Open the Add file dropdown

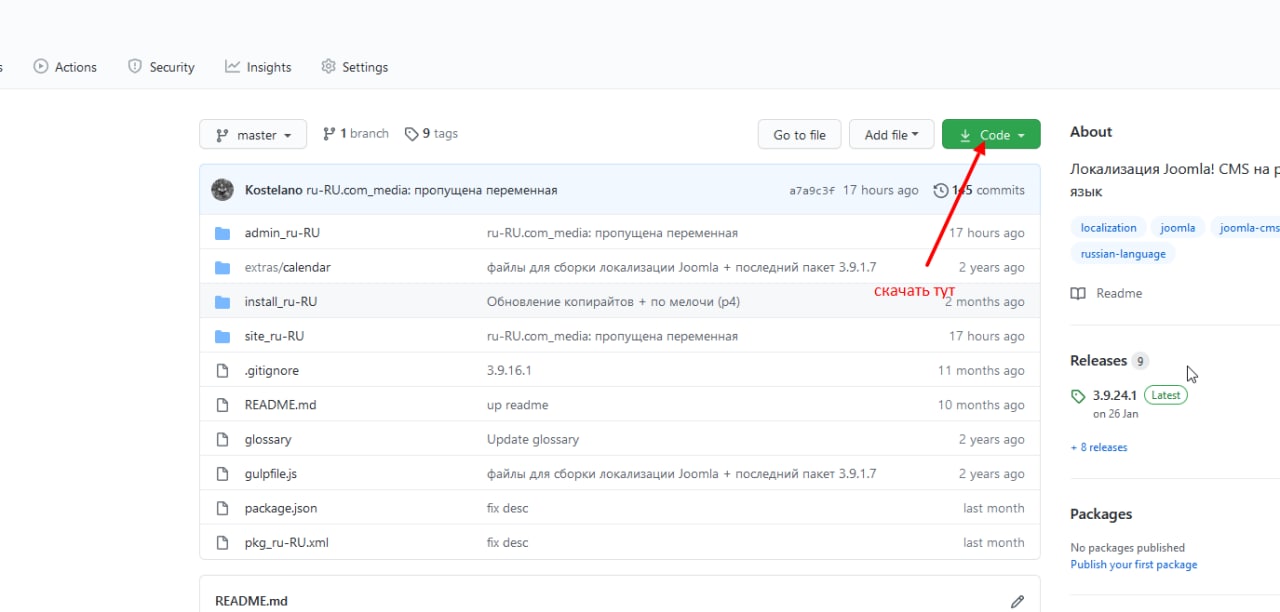pos(891,135)
